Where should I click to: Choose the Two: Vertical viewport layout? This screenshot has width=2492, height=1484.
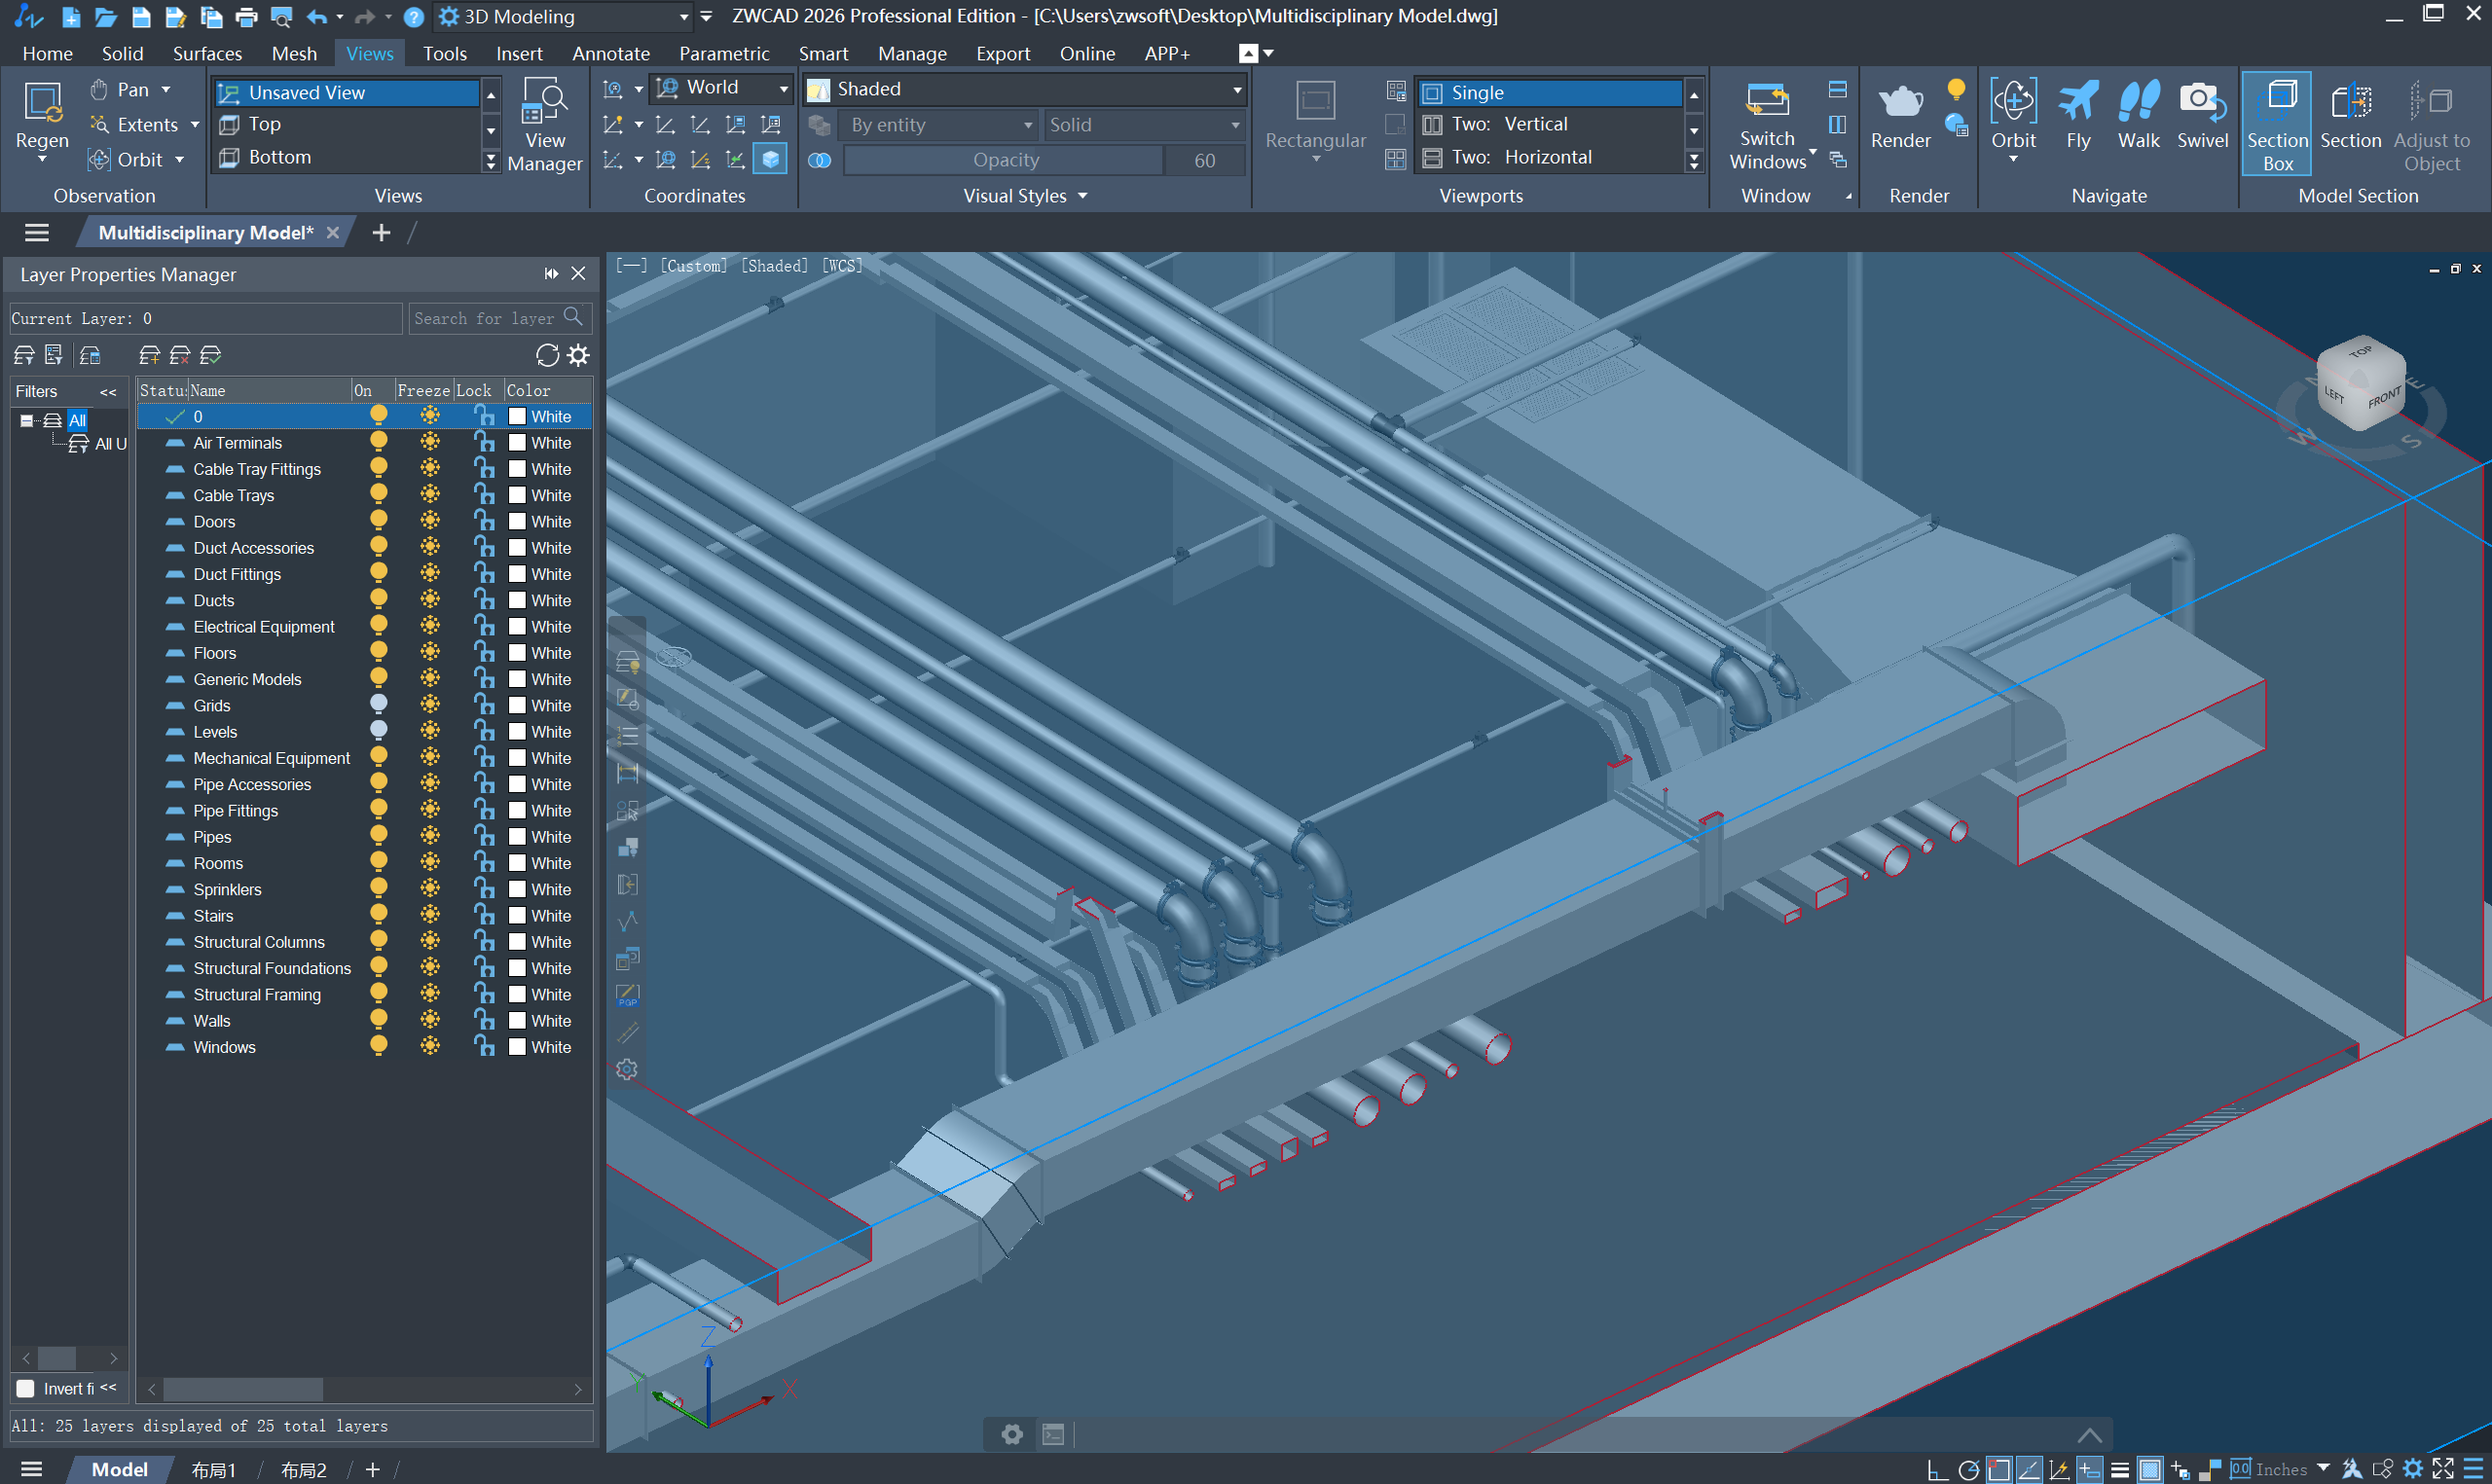pos(1549,124)
